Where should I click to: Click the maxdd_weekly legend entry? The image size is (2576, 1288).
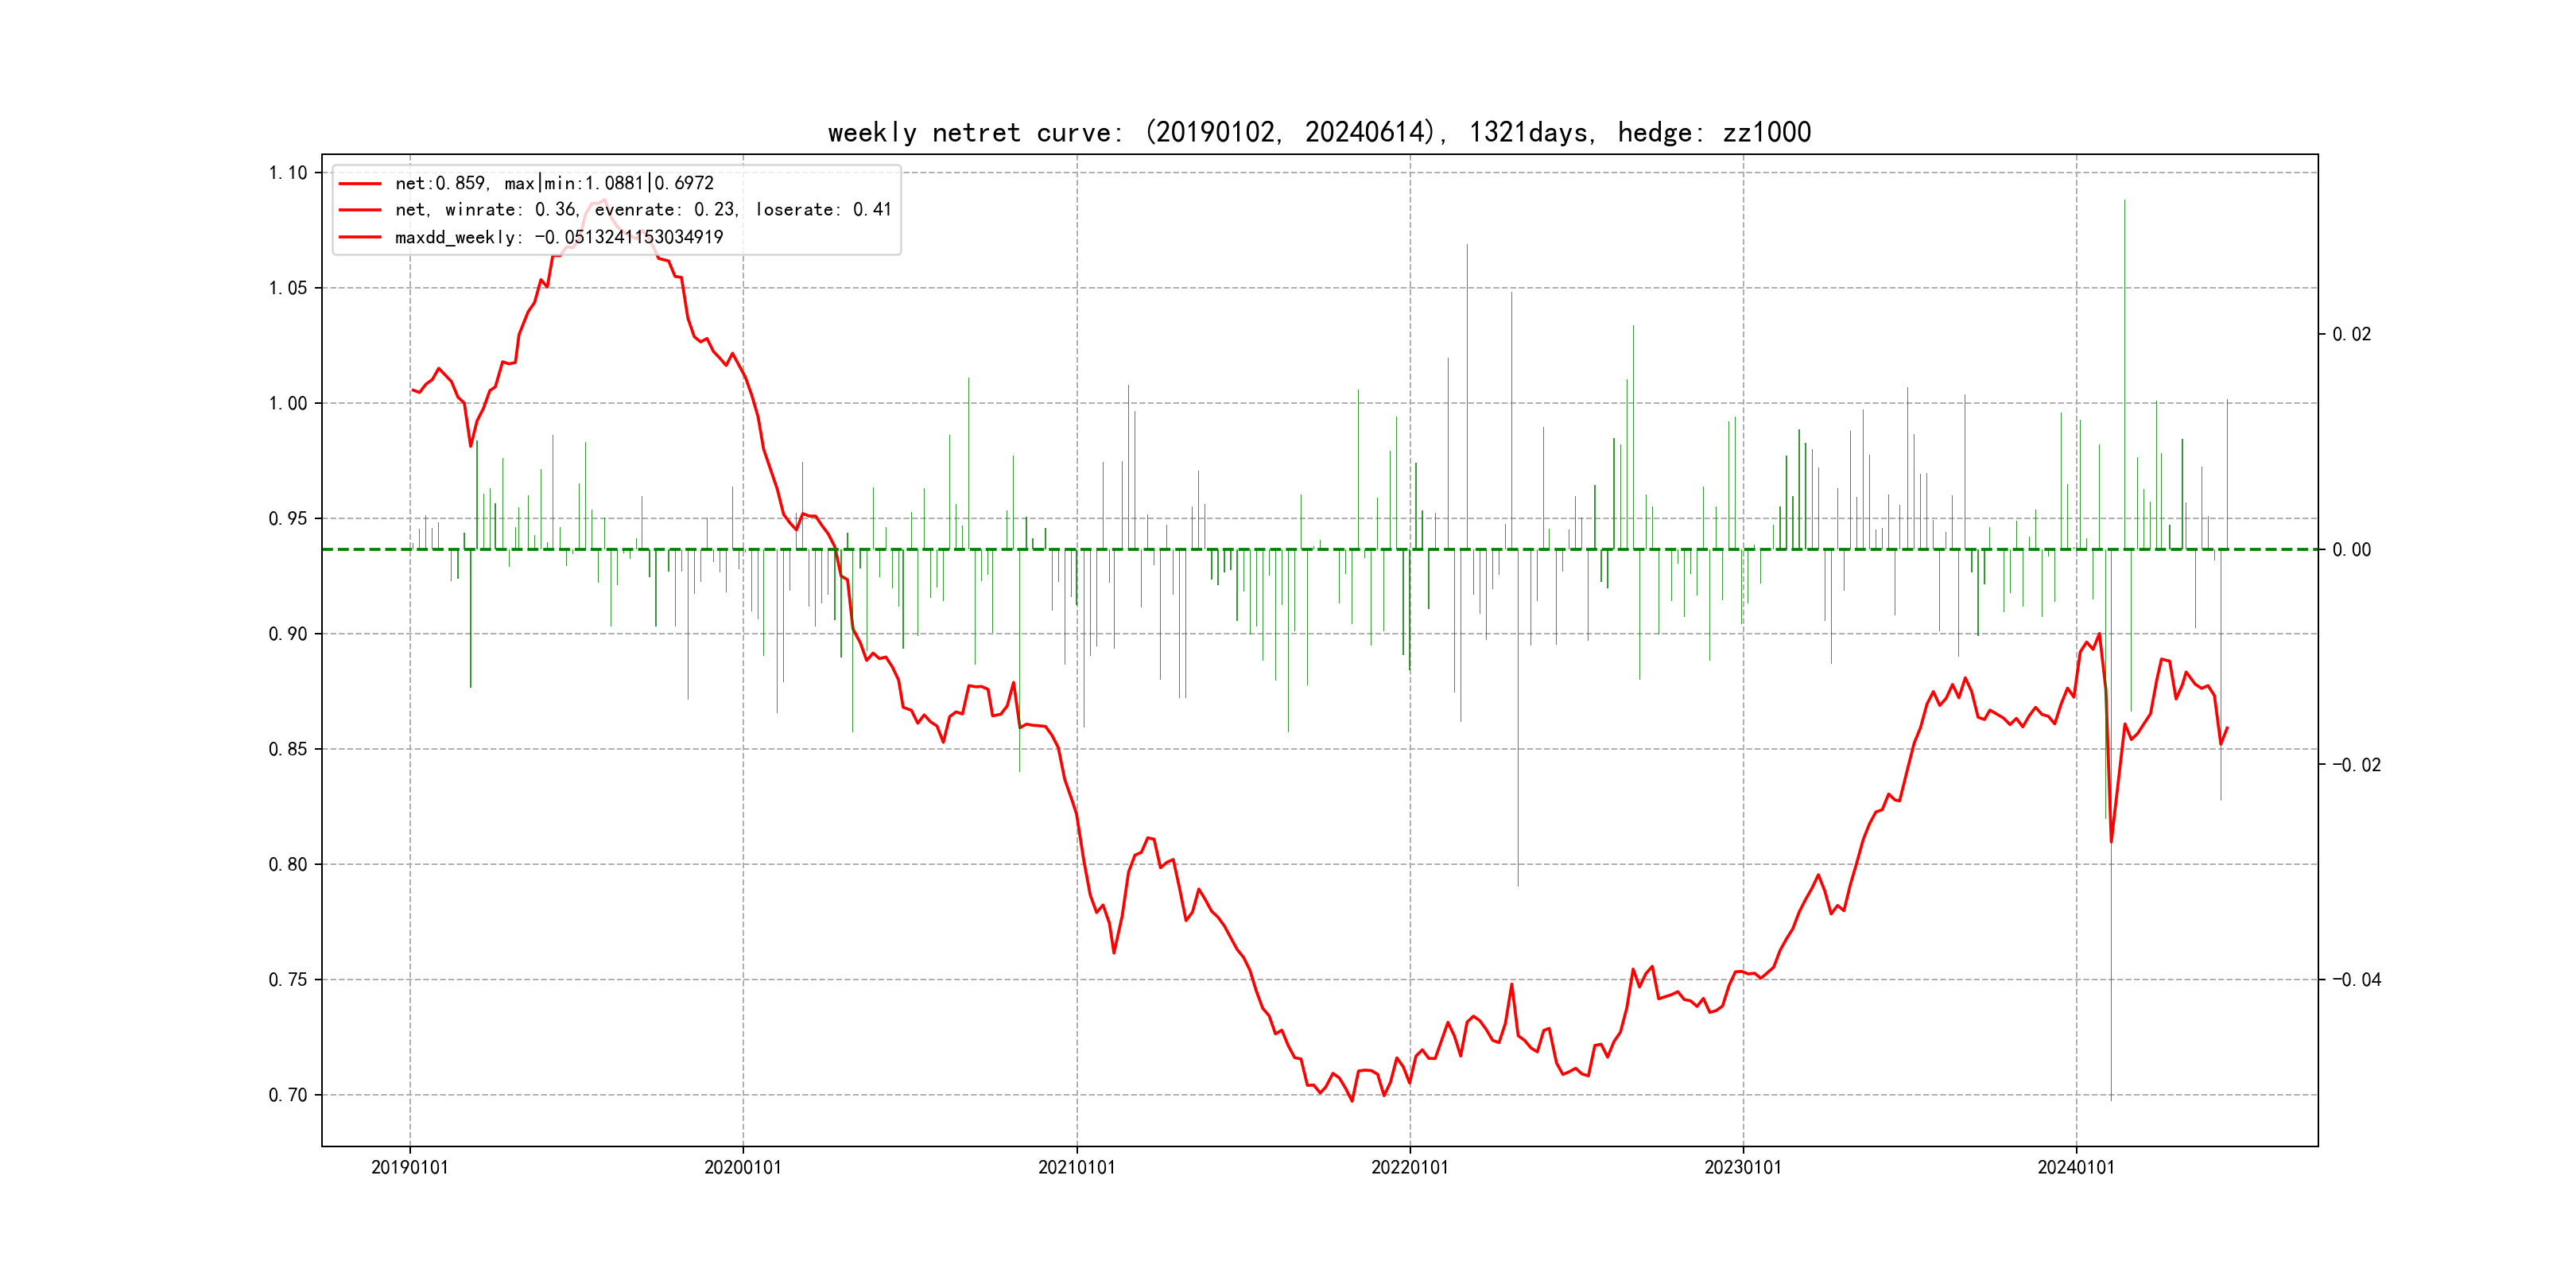coord(558,237)
